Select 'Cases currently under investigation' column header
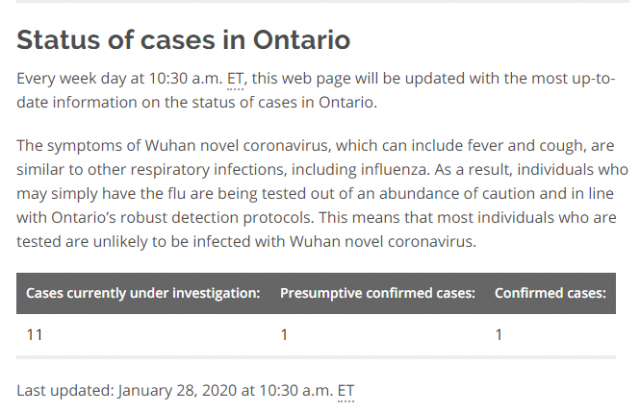 point(143,293)
